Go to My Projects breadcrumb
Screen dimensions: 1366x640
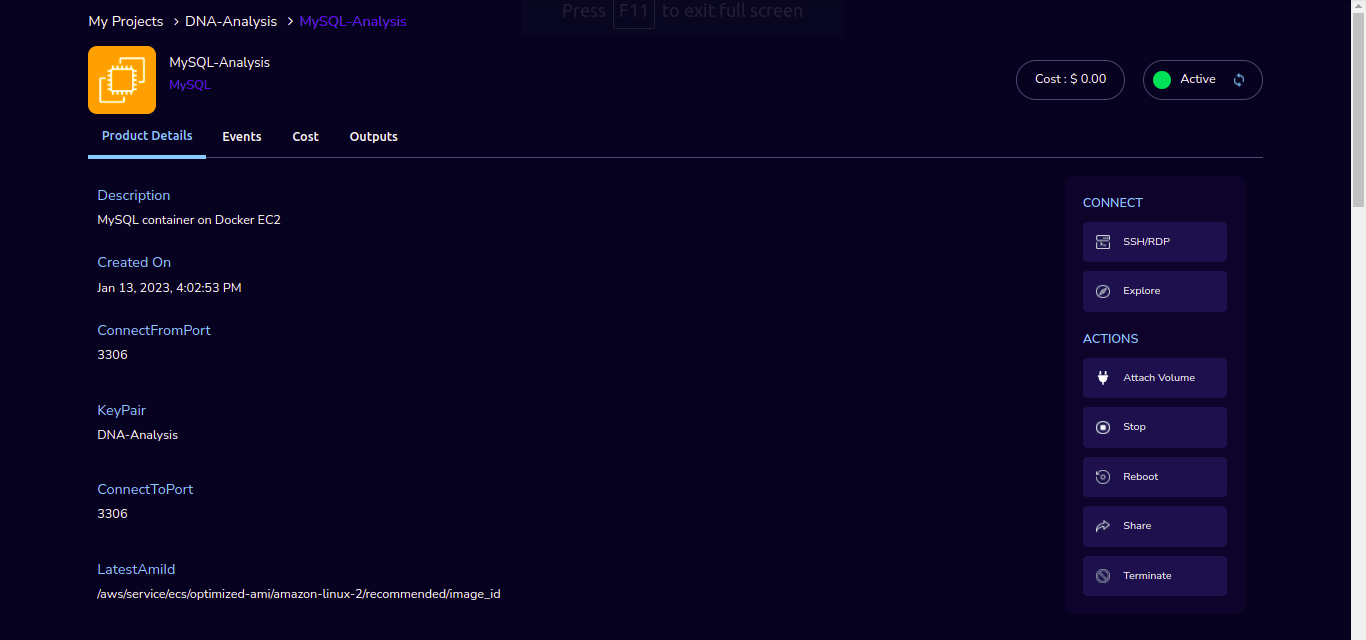coord(126,21)
